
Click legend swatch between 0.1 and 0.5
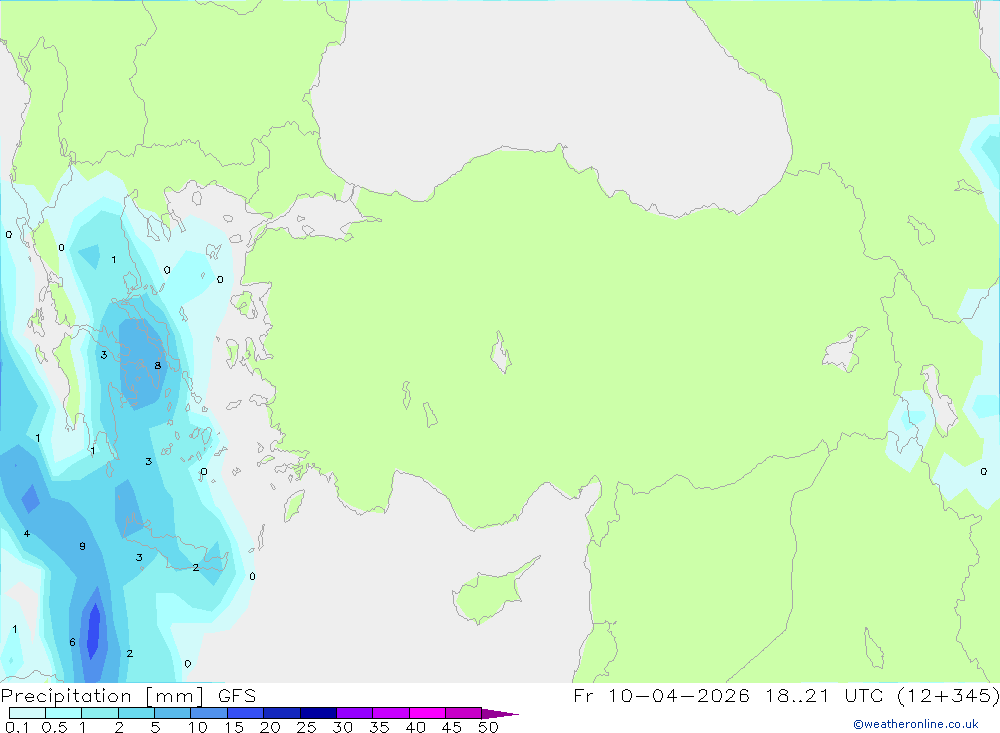[27, 713]
